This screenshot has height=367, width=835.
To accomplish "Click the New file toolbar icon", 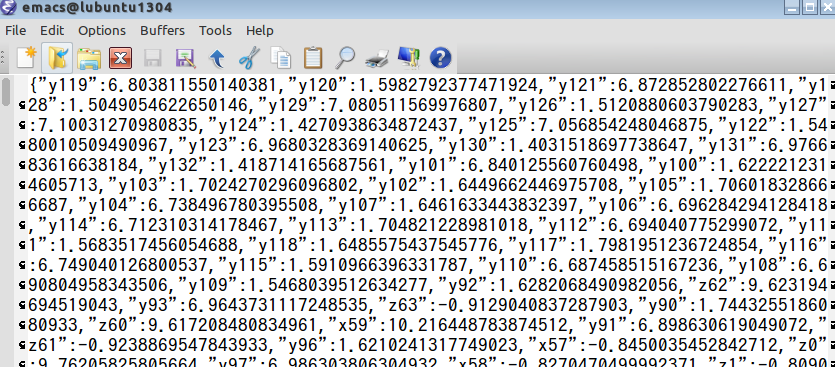I will tap(26, 58).
